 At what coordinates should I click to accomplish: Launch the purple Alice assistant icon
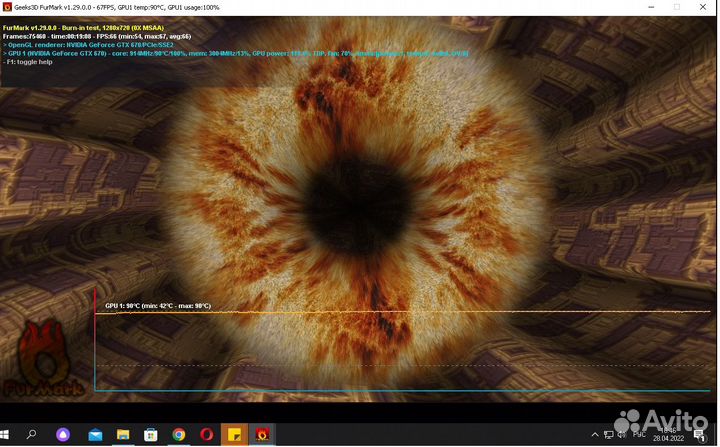click(x=63, y=435)
